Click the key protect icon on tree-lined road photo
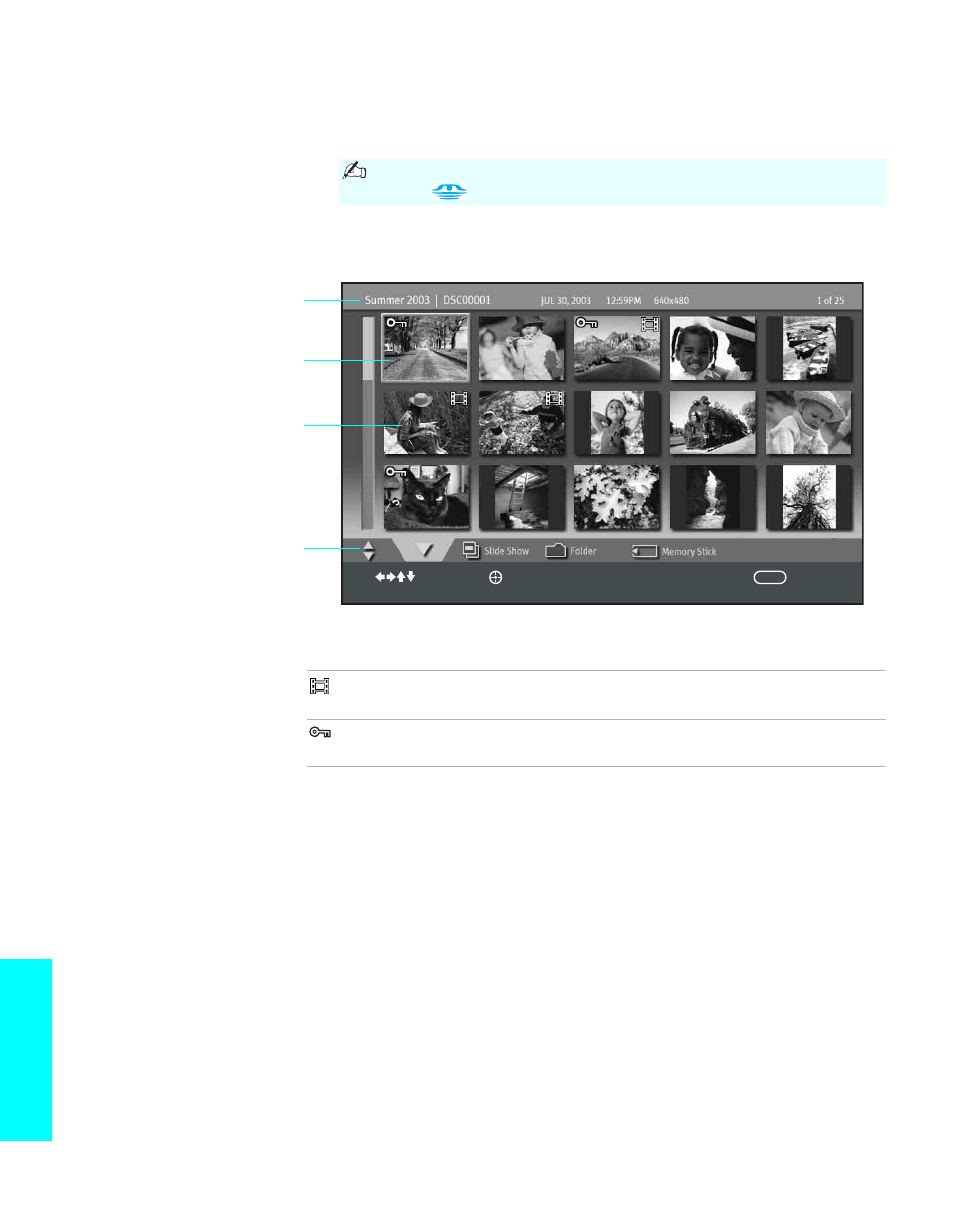 396,324
